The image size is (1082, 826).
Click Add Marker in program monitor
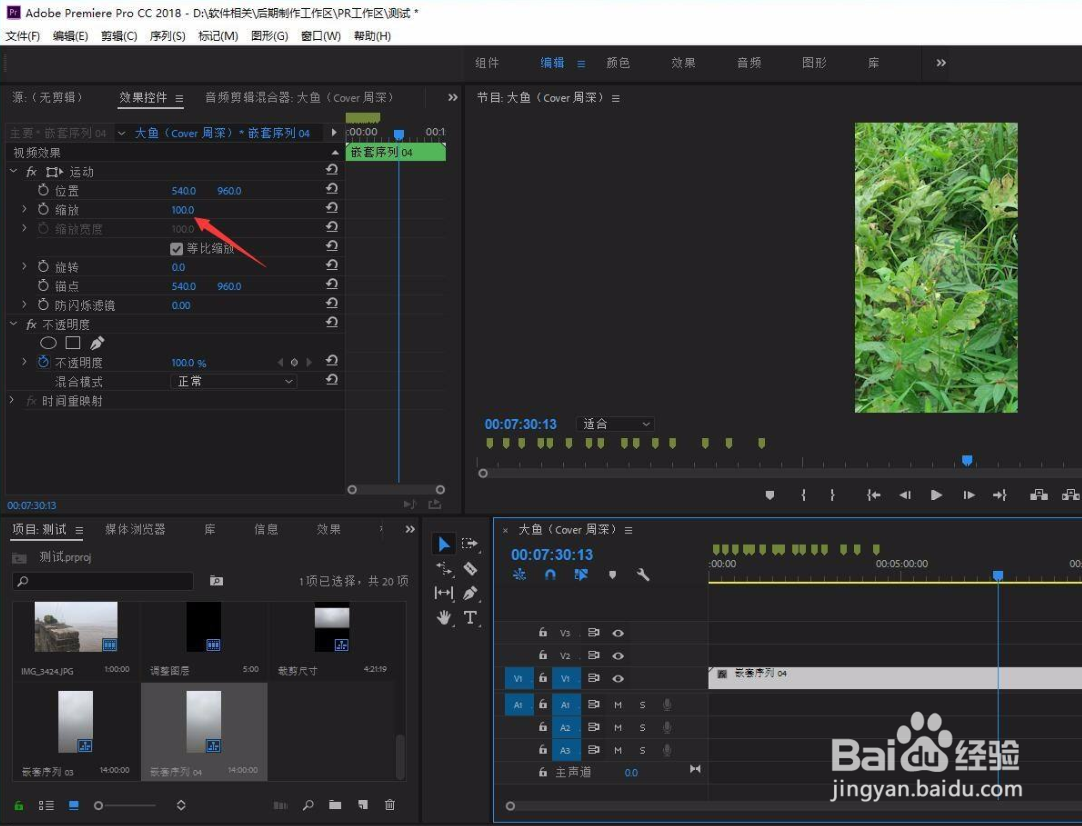[x=770, y=495]
